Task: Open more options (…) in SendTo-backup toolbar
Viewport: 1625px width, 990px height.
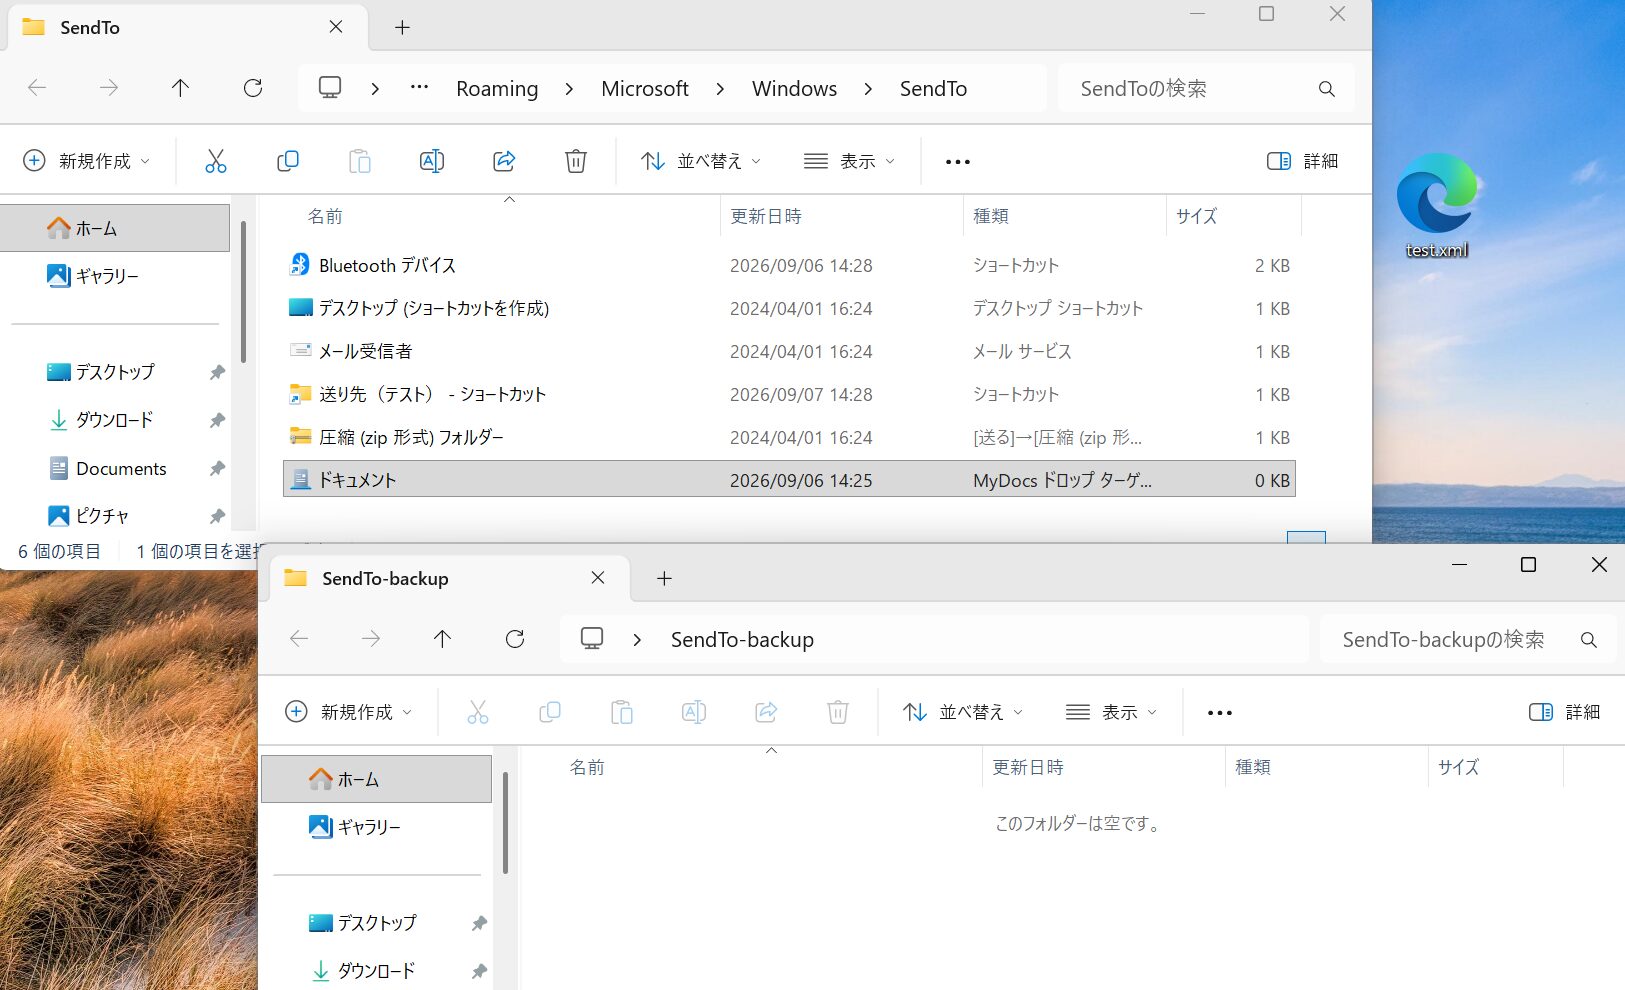Action: pyautogui.click(x=1220, y=713)
